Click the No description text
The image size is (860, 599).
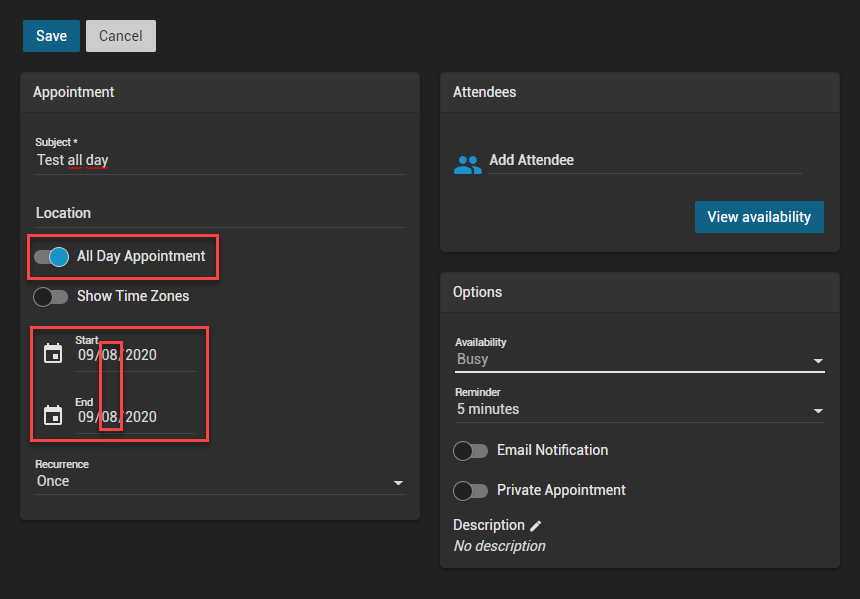[499, 546]
